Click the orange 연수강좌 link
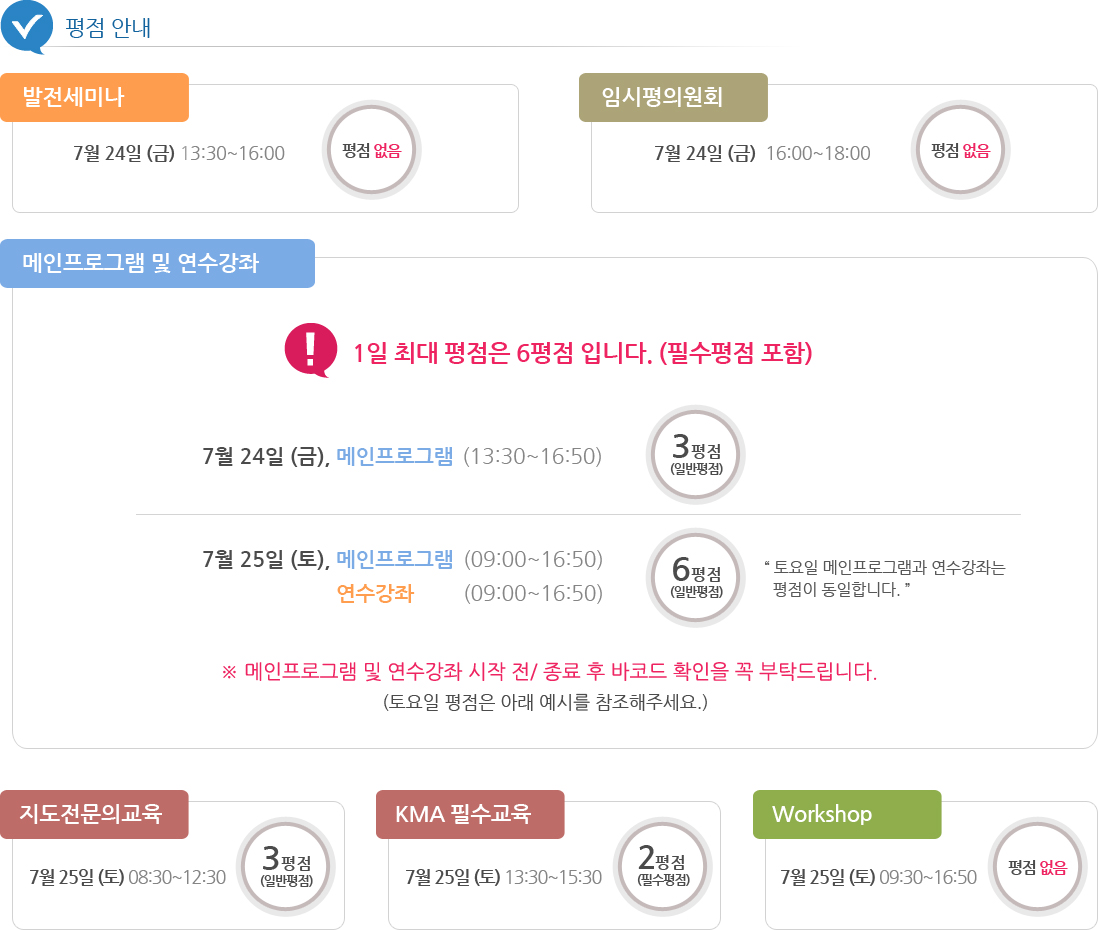The height and width of the screenshot is (930, 1098). point(375,594)
